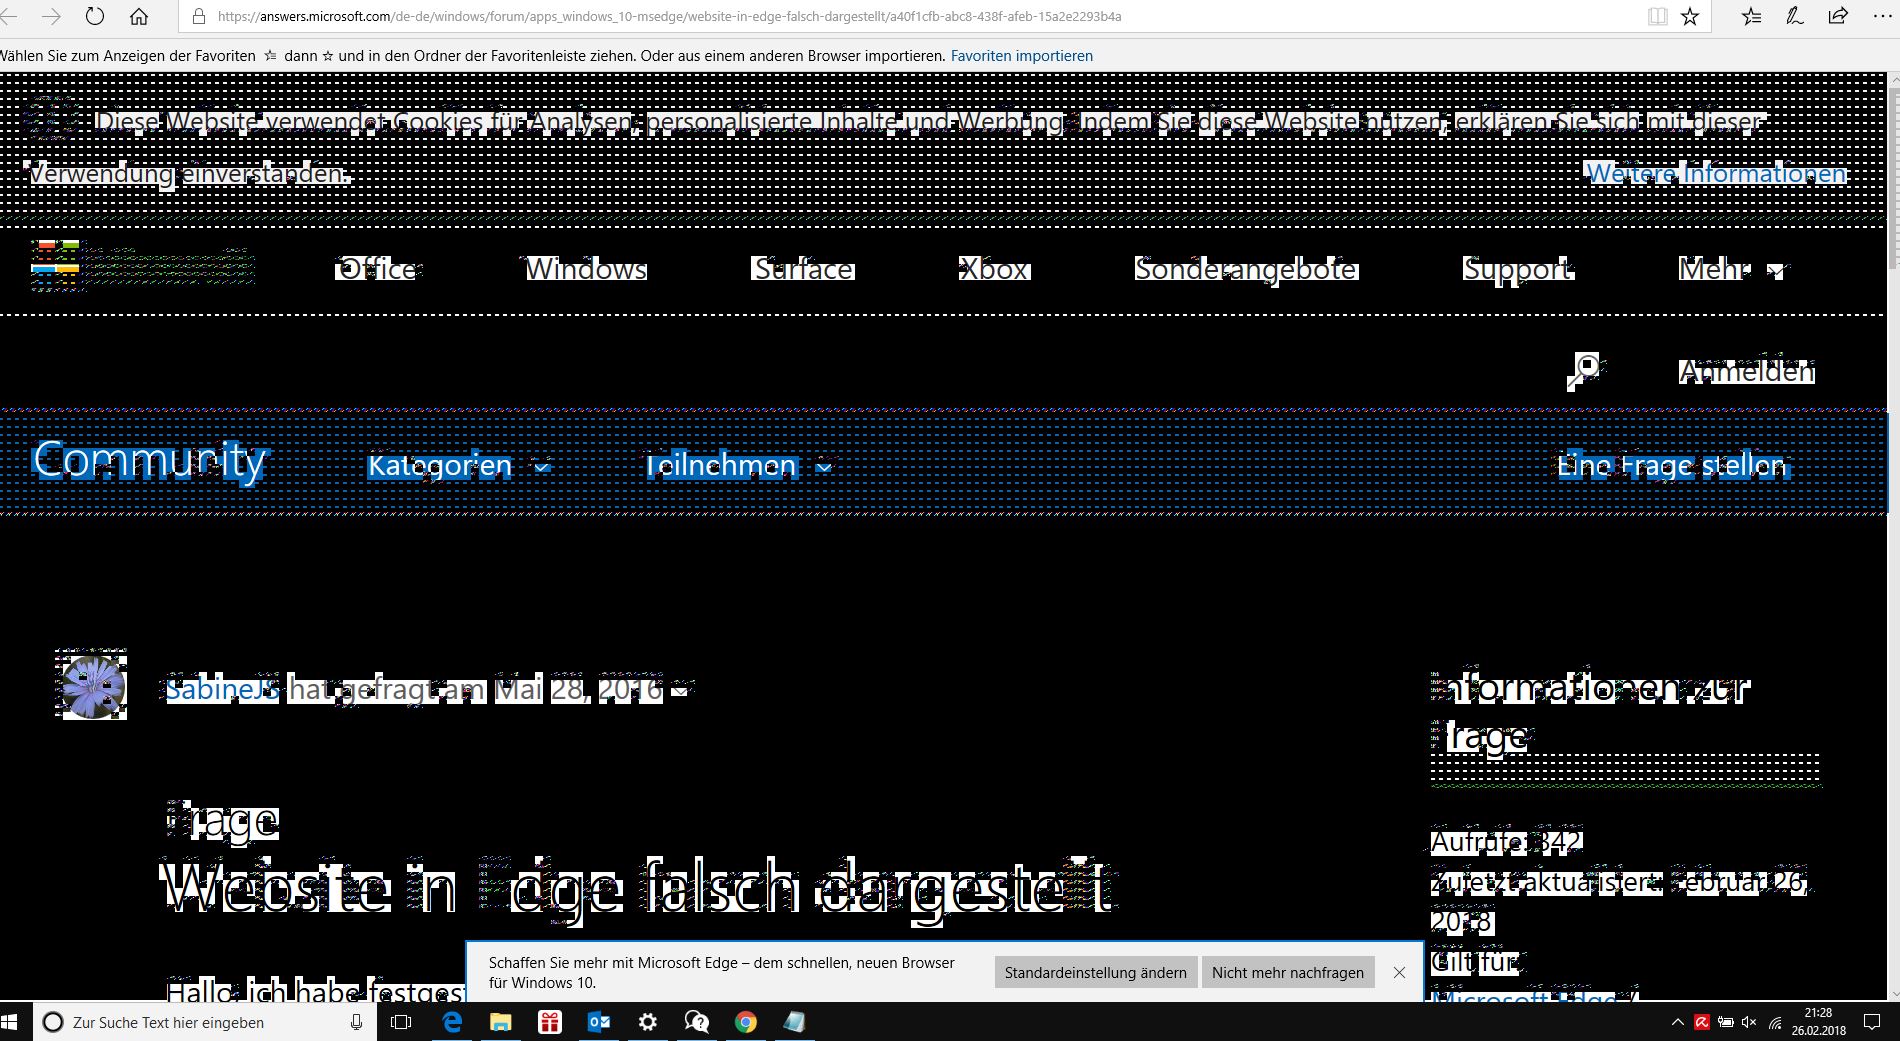
Task: Click the Edge taskbar icon
Action: [452, 1022]
